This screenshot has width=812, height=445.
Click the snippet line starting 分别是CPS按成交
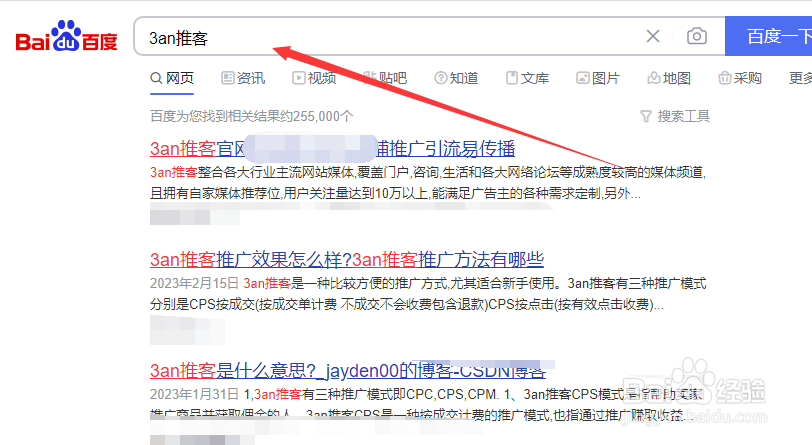point(407,305)
